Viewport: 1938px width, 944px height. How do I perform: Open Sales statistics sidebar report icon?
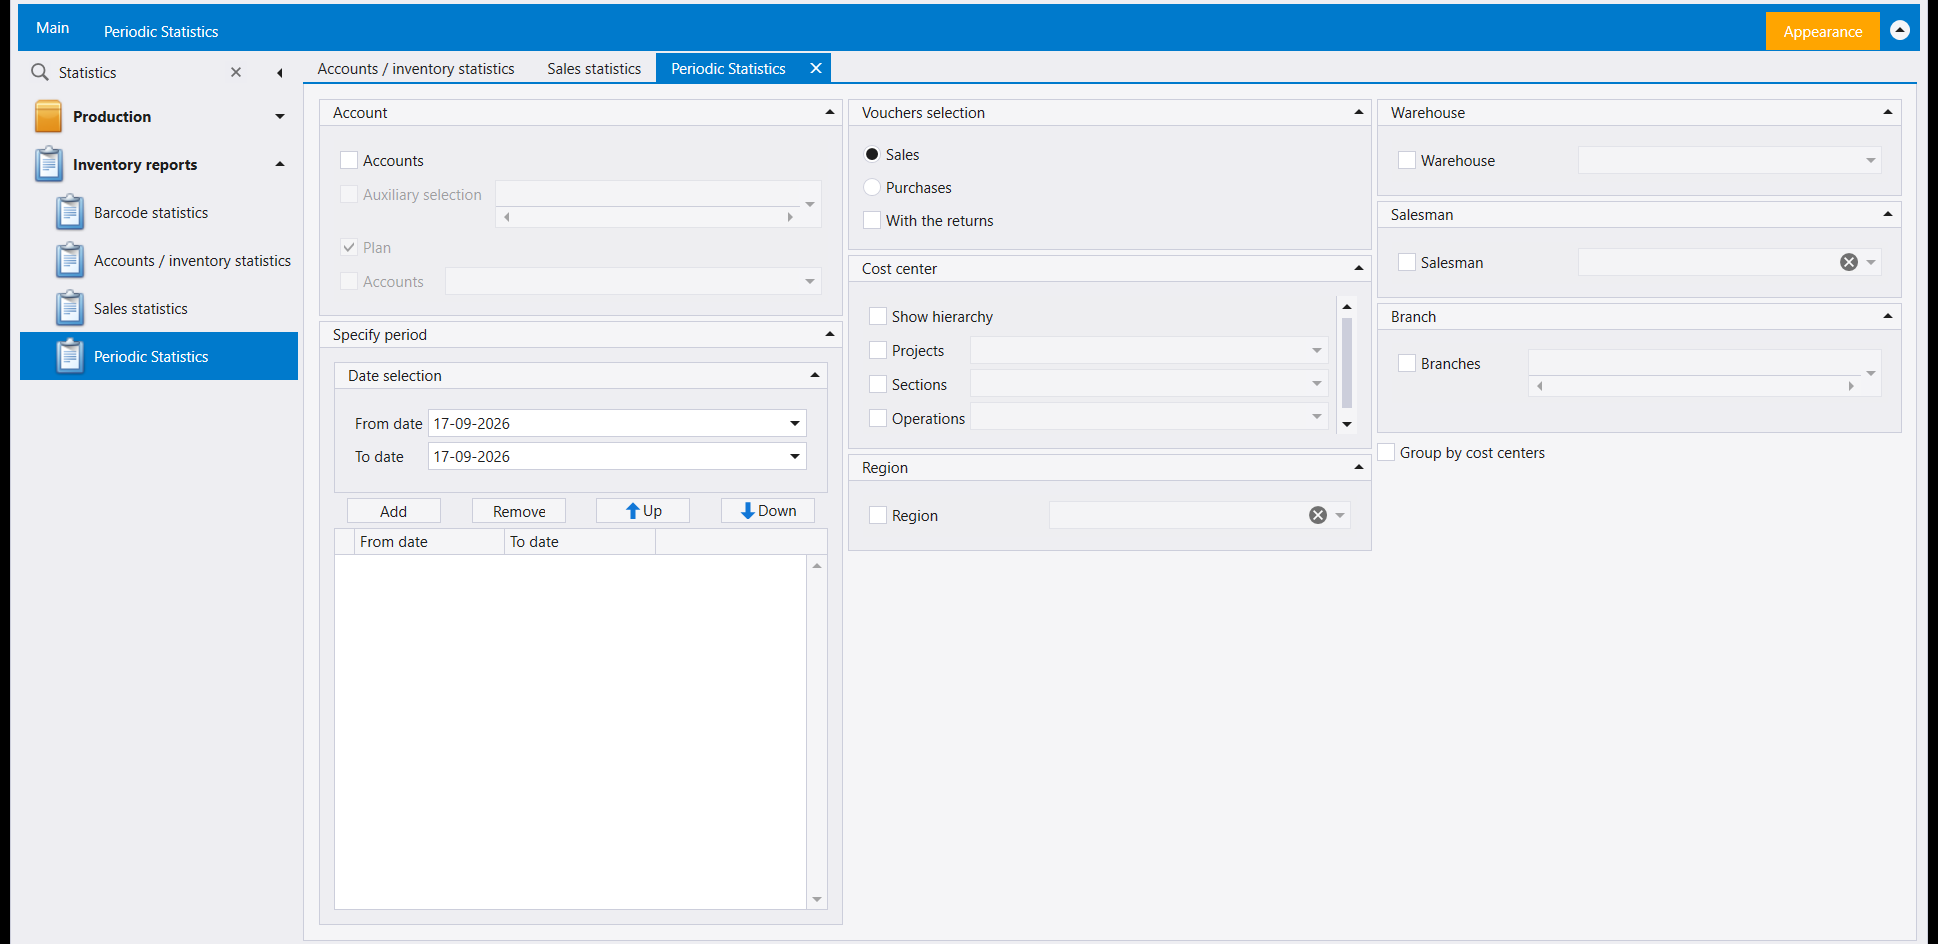click(70, 308)
